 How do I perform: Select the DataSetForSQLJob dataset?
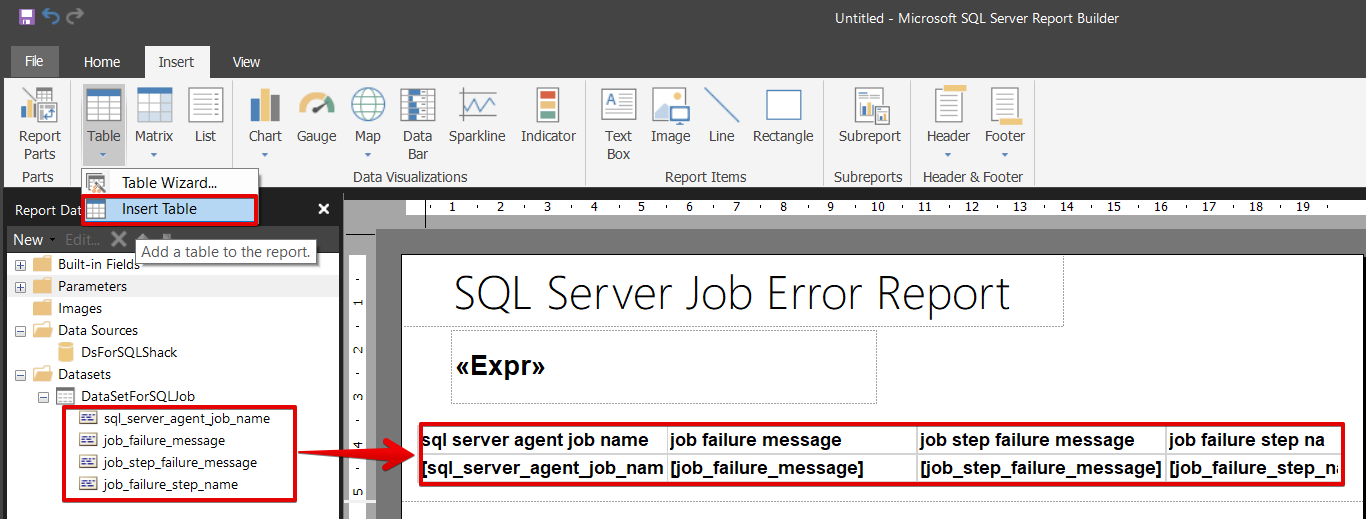[x=125, y=396]
